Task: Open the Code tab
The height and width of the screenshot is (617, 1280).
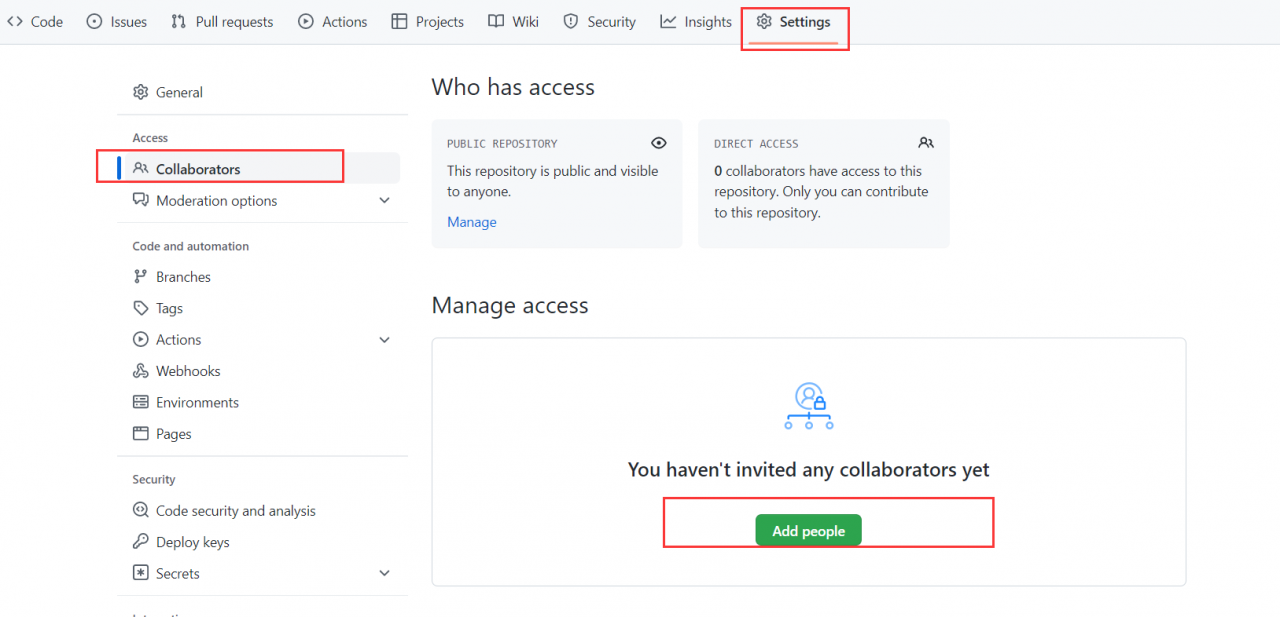Action: click(x=35, y=22)
